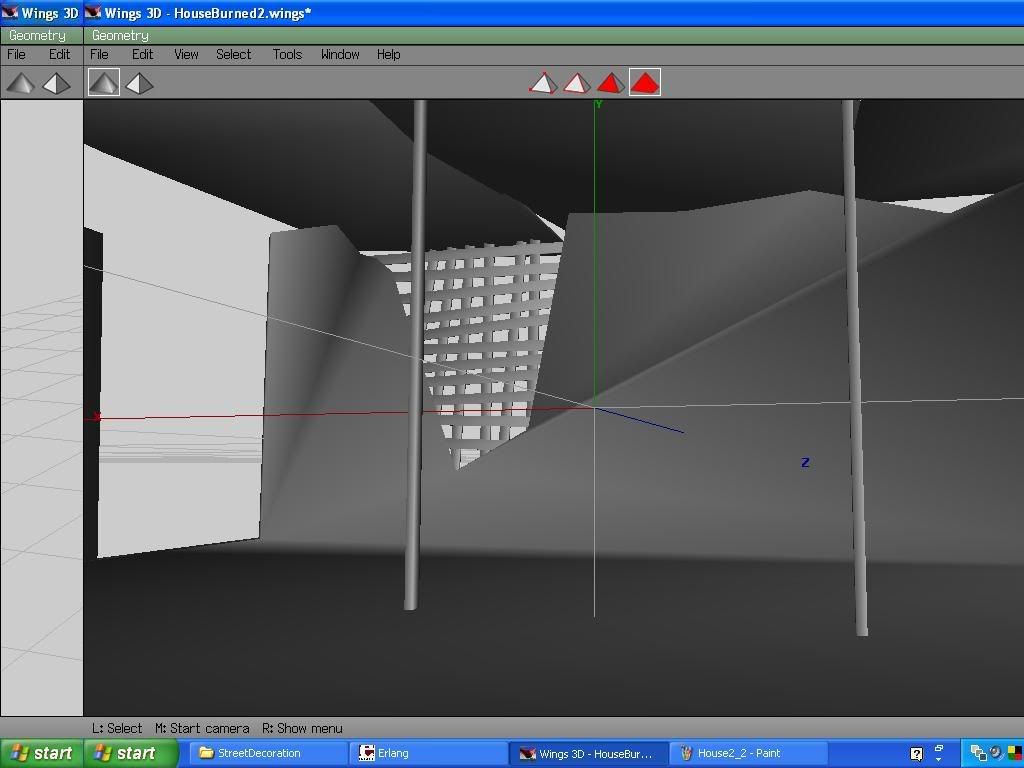
Task: Click Wings 3D icon in HouseBurned2.wings title bar
Action: [x=94, y=13]
